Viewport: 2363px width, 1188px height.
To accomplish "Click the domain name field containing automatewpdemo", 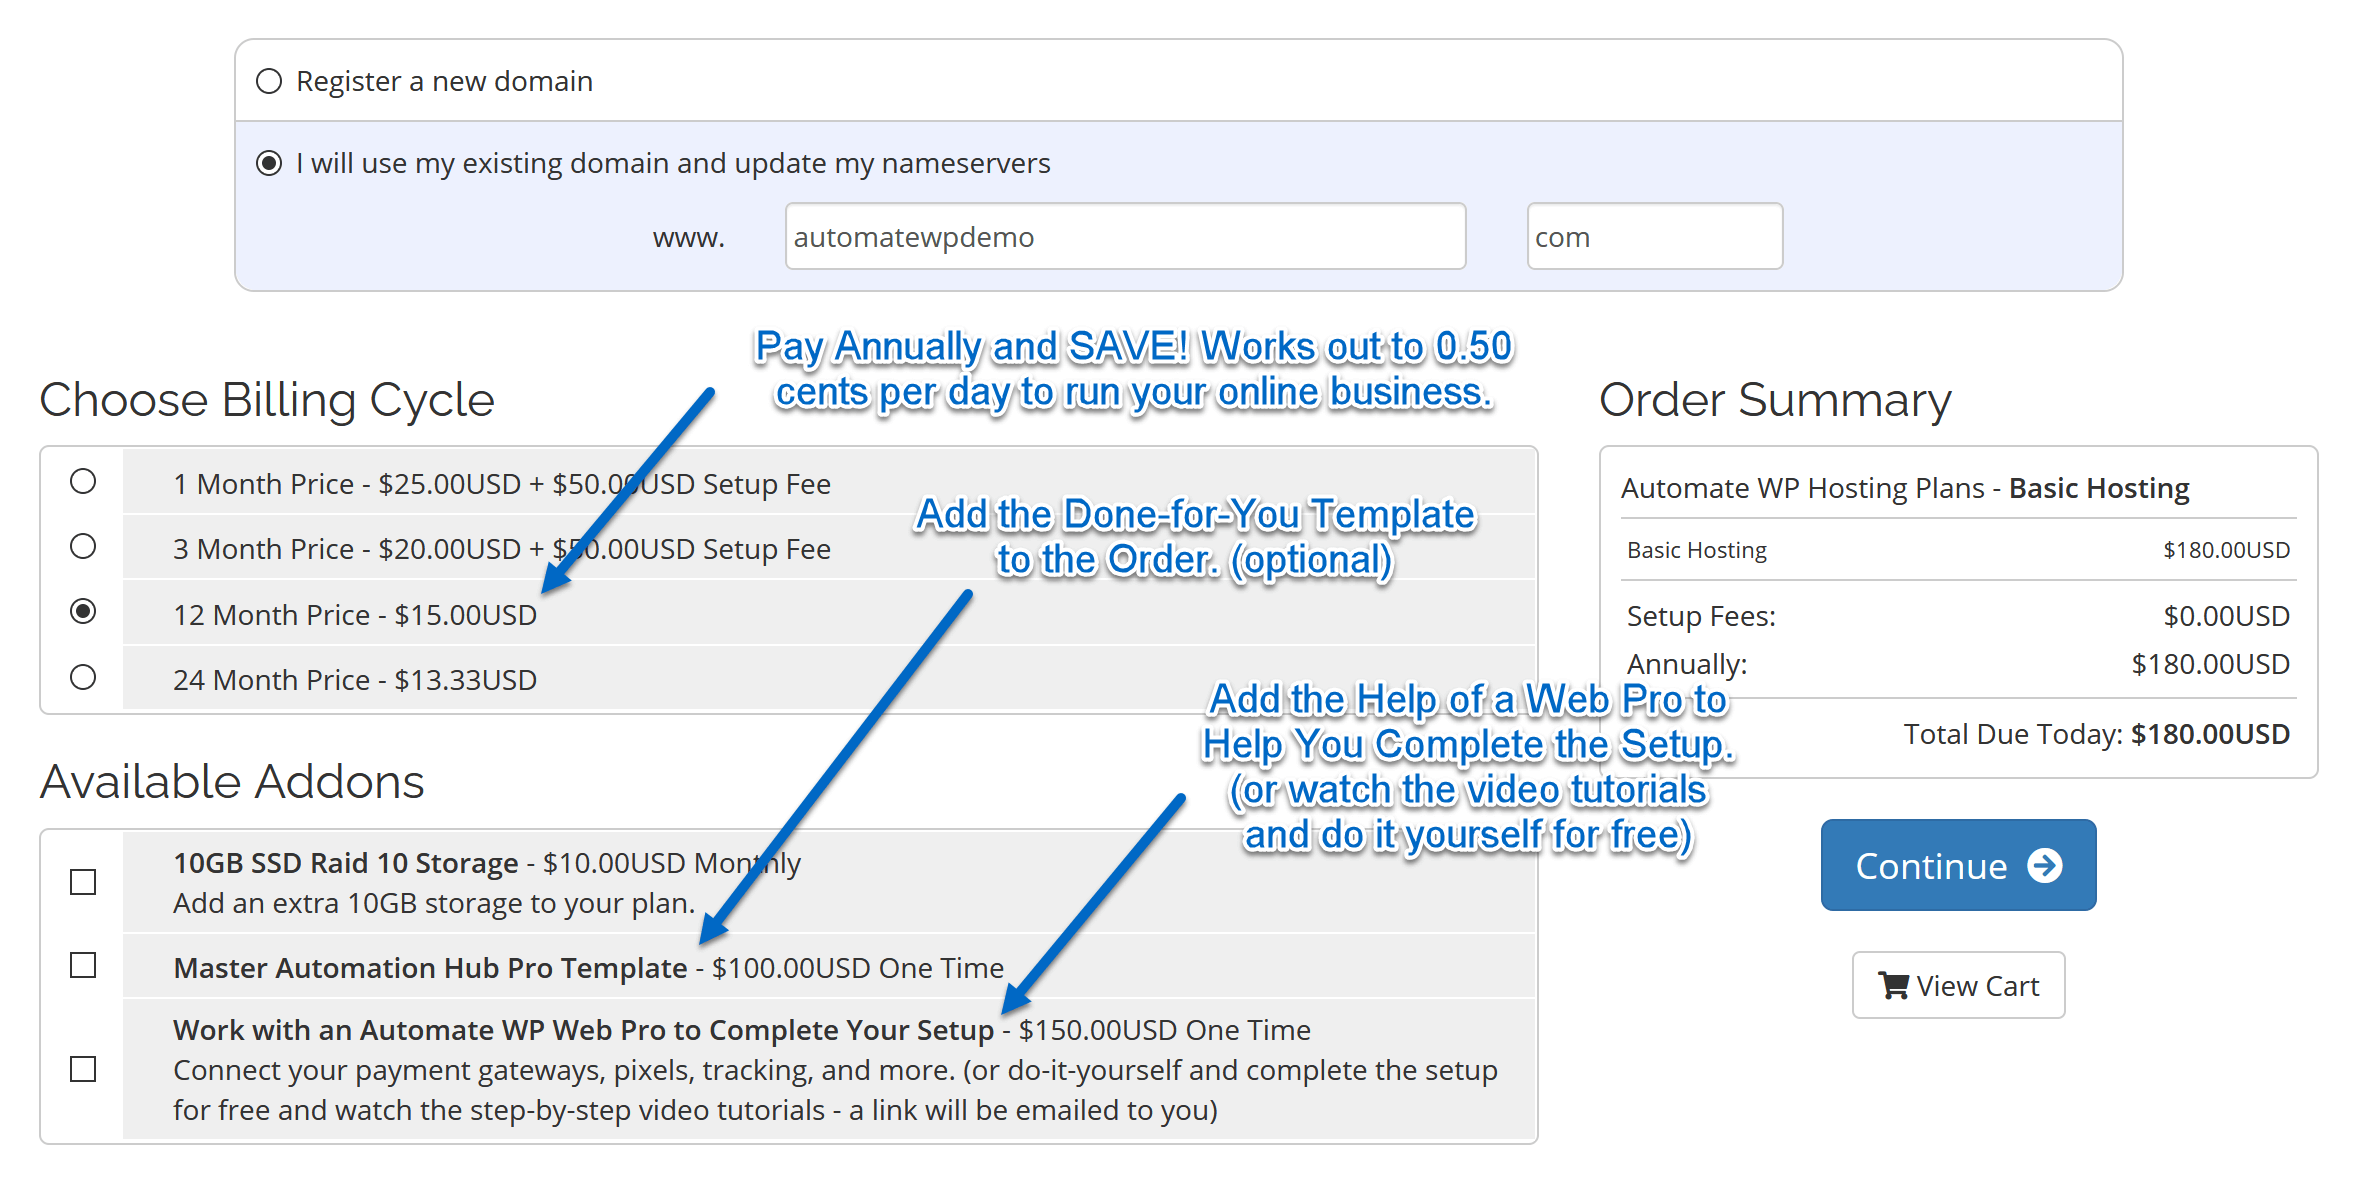I will tap(1124, 237).
